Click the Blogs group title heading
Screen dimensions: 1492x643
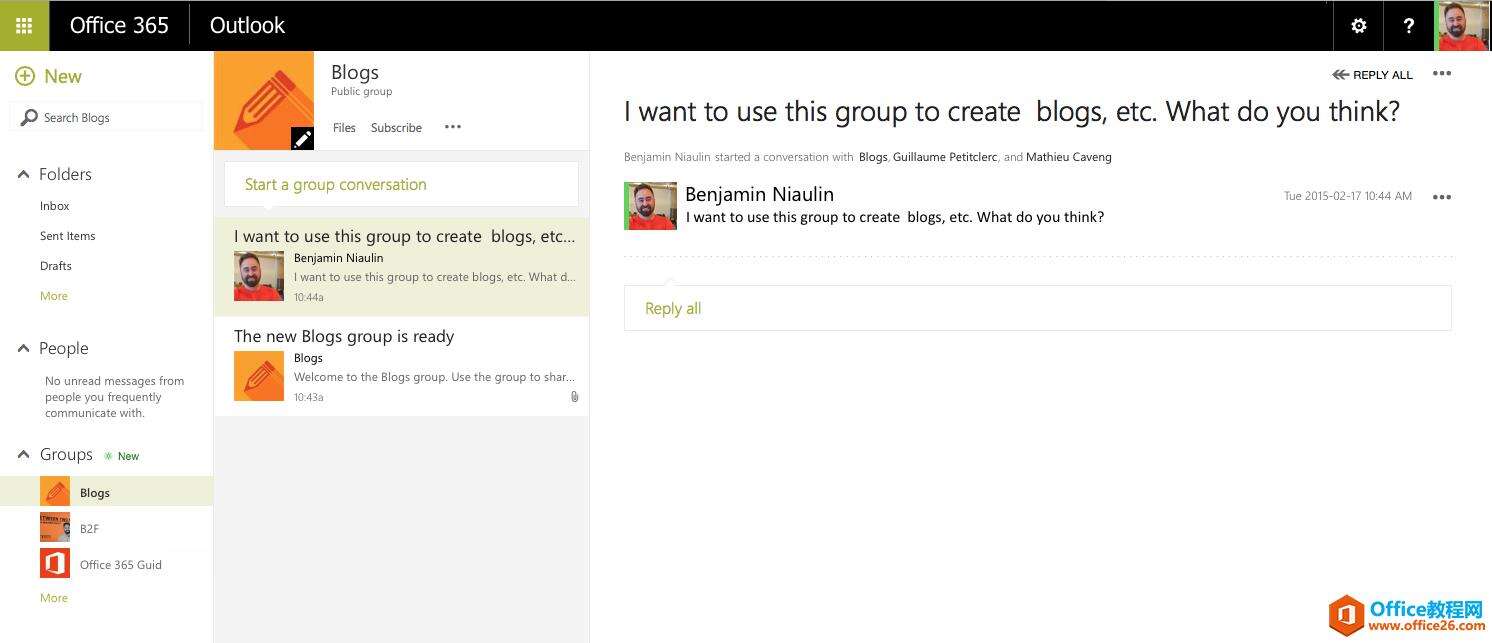355,72
